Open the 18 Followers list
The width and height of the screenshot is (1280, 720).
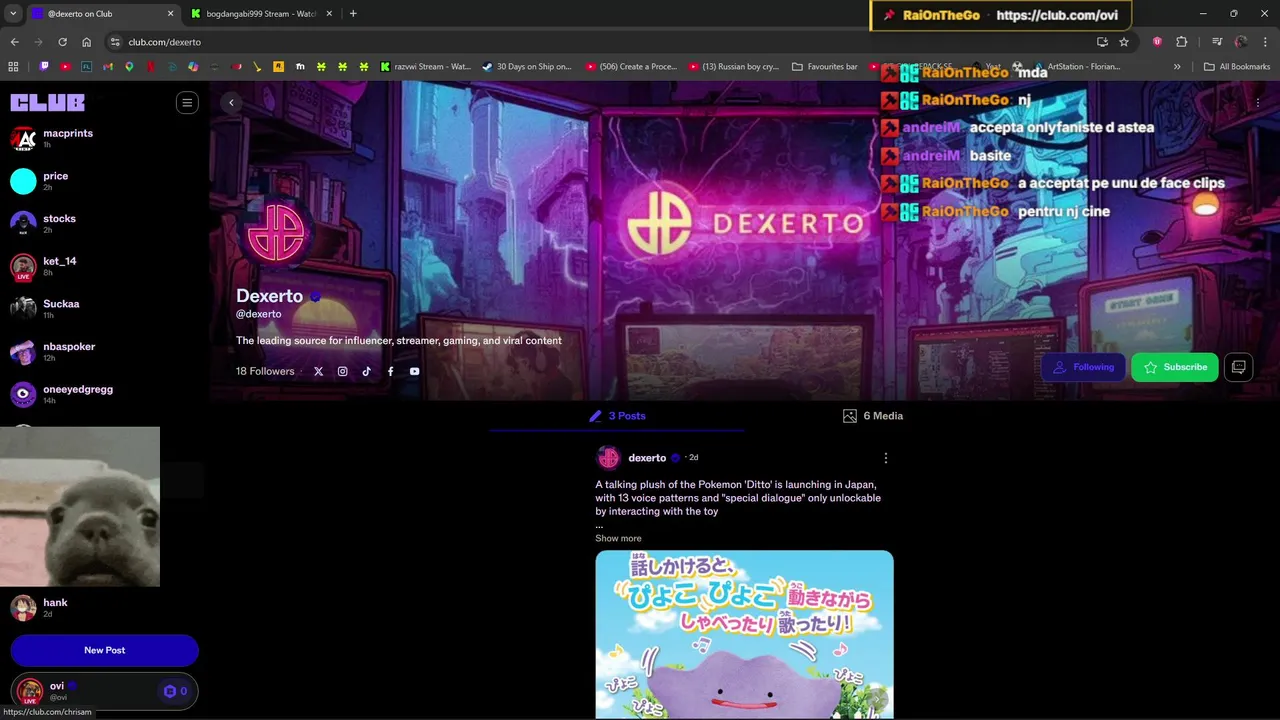click(265, 371)
